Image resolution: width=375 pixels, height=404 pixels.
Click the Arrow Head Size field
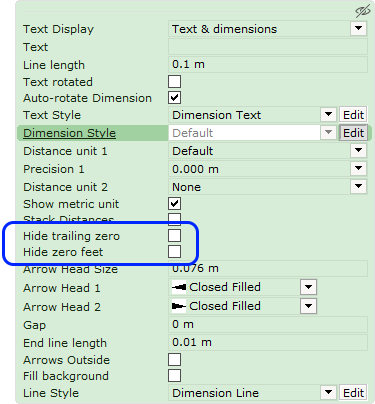click(x=268, y=268)
